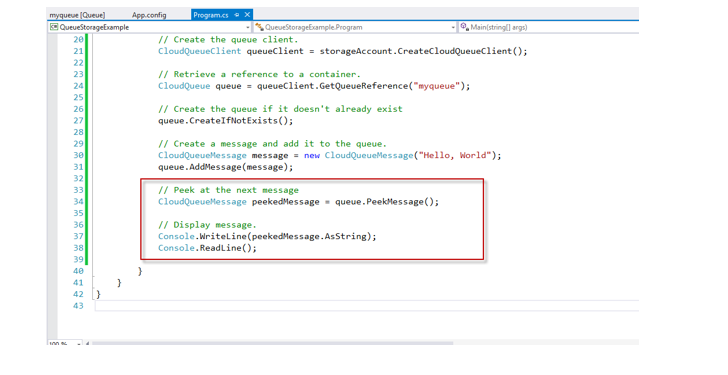Click GetQueueReference on line 24
This screenshot has width=728, height=375.
[x=364, y=86]
